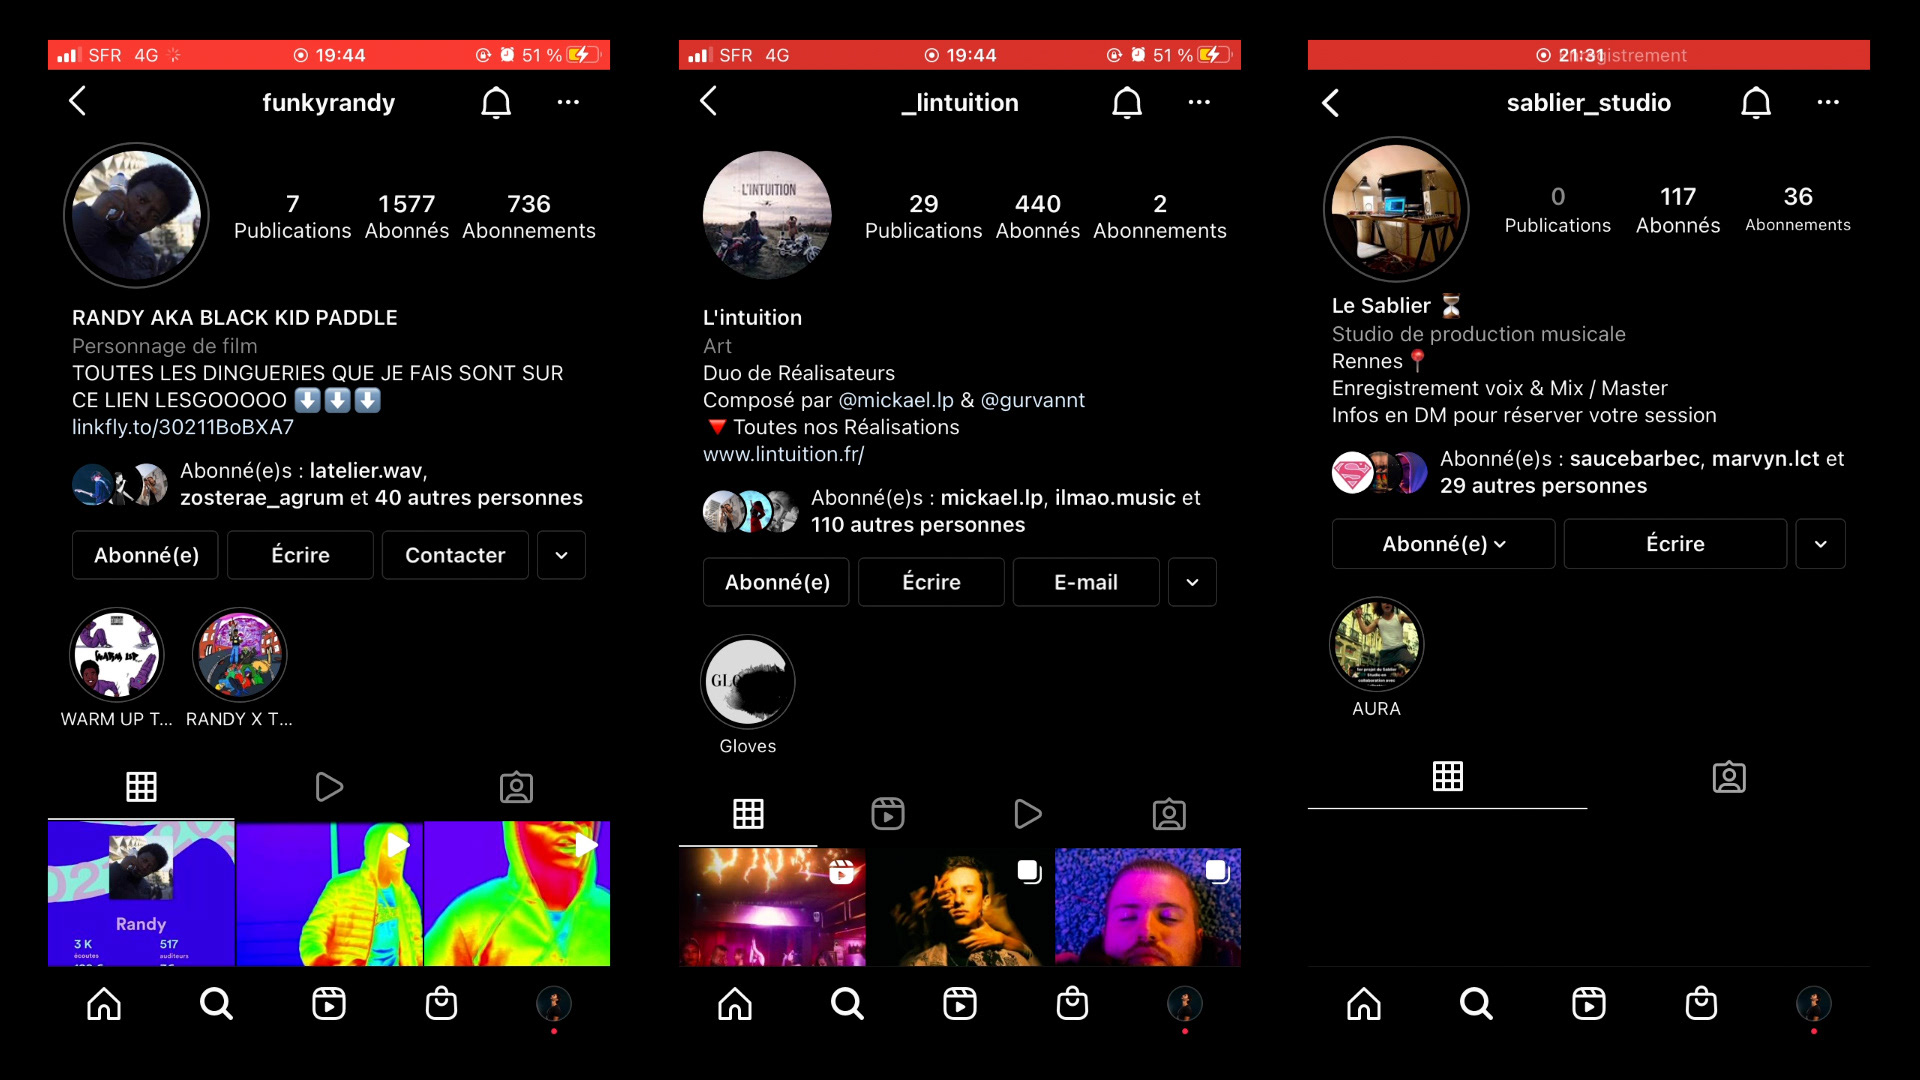Open purple face post on _lintuition
This screenshot has height=1080, width=1920.
[x=1148, y=907]
